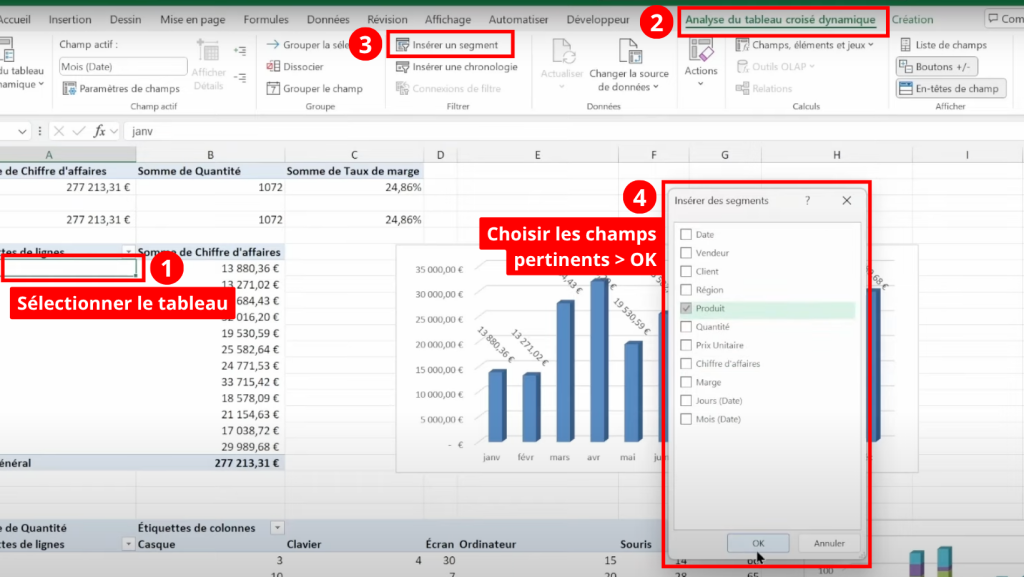Click the expand field icon
1024x577 pixels.
pos(240,50)
